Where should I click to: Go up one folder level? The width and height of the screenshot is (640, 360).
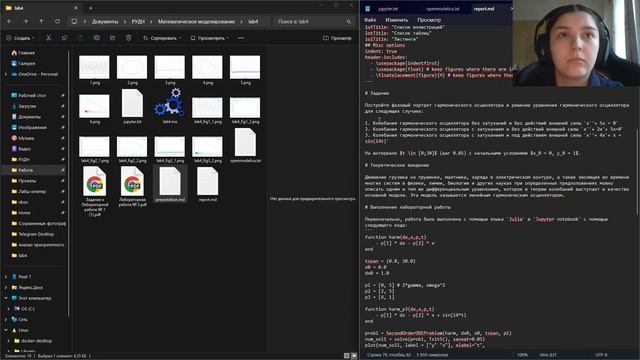pos(41,21)
